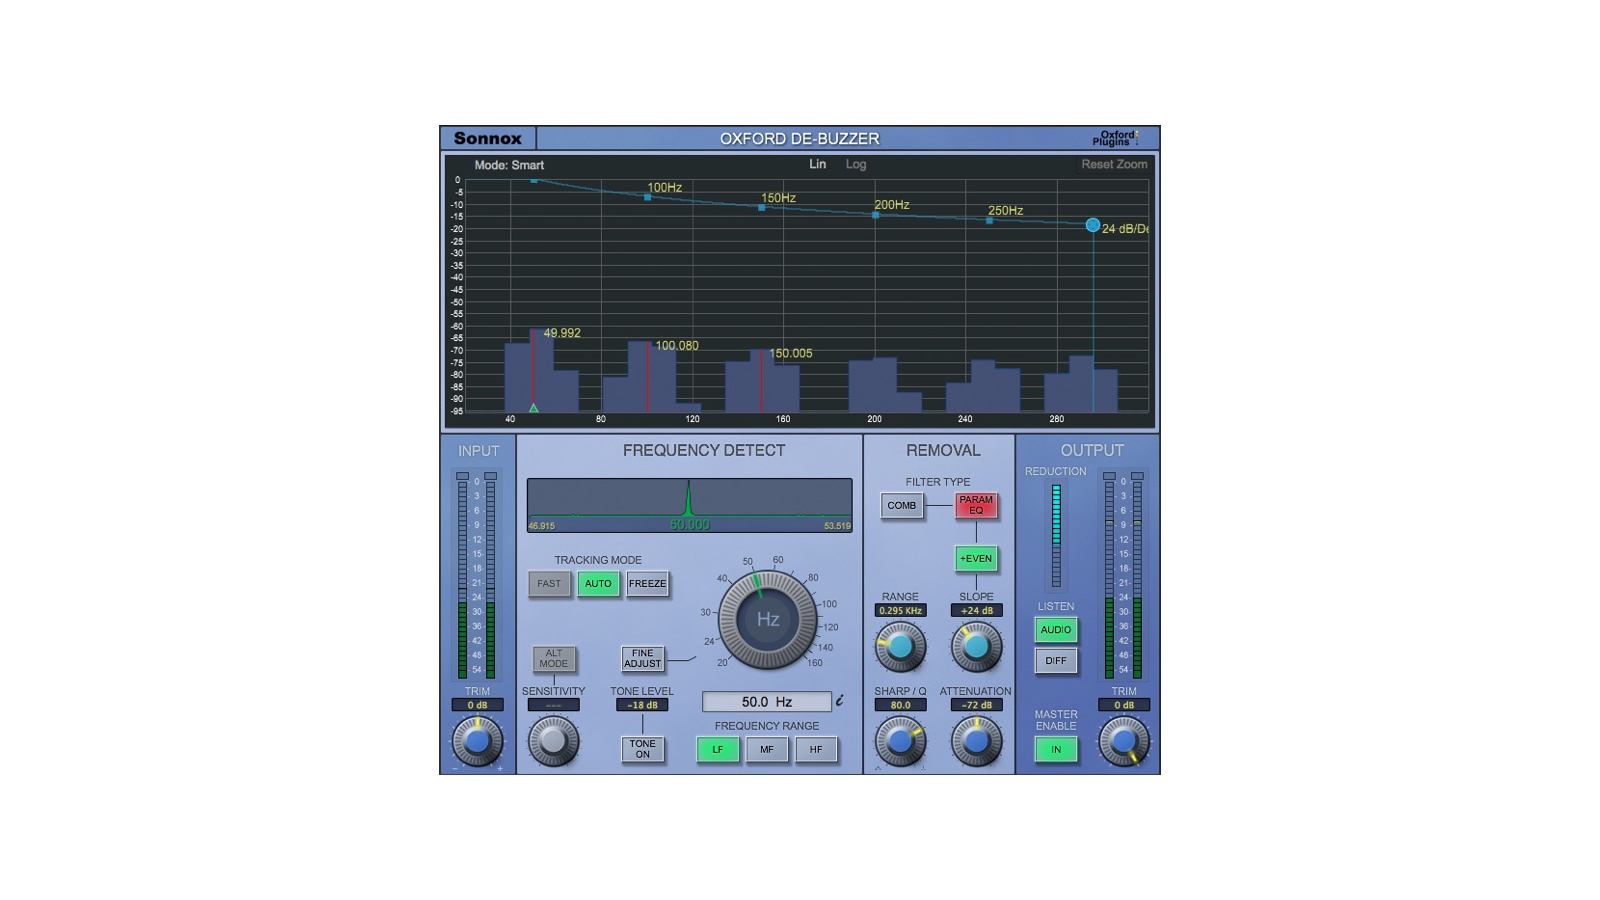1600x900 pixels.
Task: Click the frequency detect peak display
Action: tap(690, 505)
